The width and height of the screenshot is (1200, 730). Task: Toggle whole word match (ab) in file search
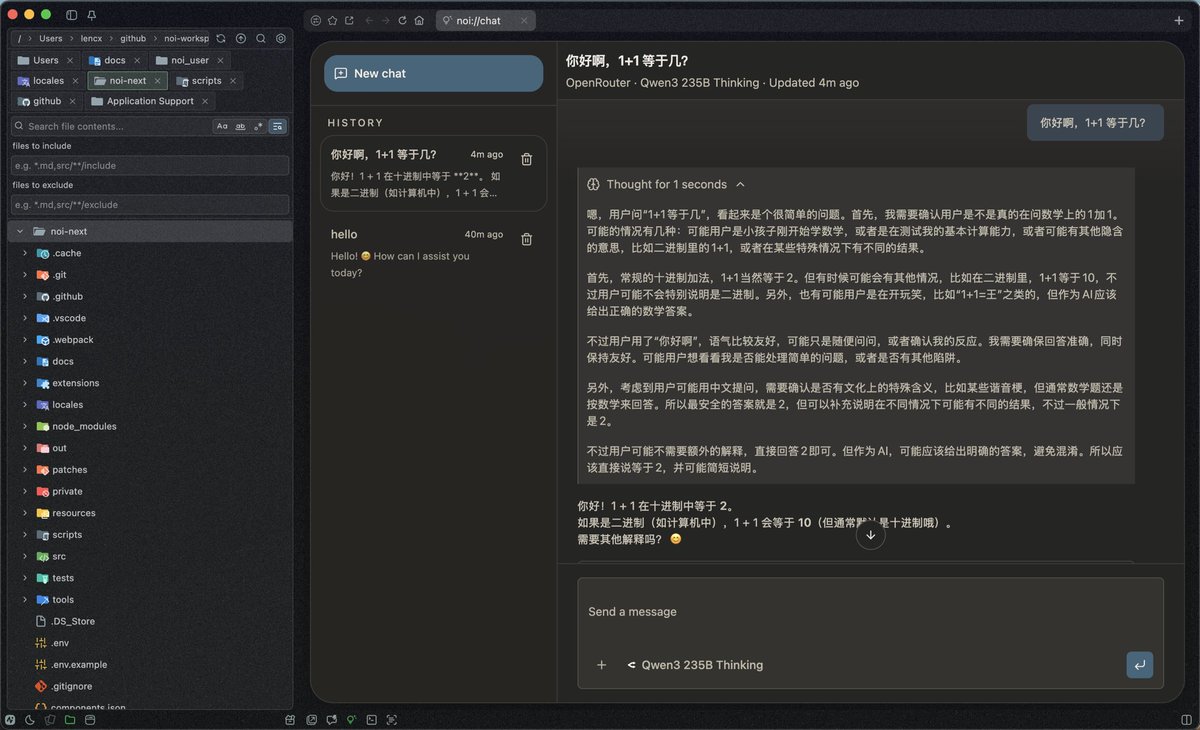click(240, 126)
